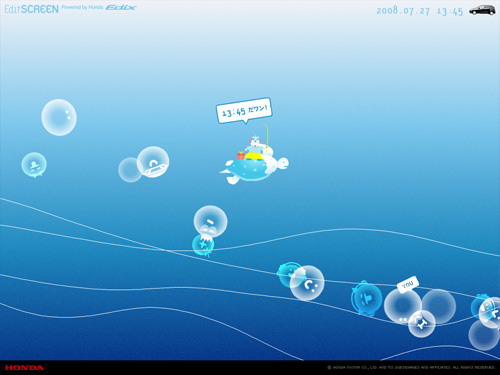Click the black car icon in the header
This screenshot has height=375, width=500.
click(x=482, y=10)
